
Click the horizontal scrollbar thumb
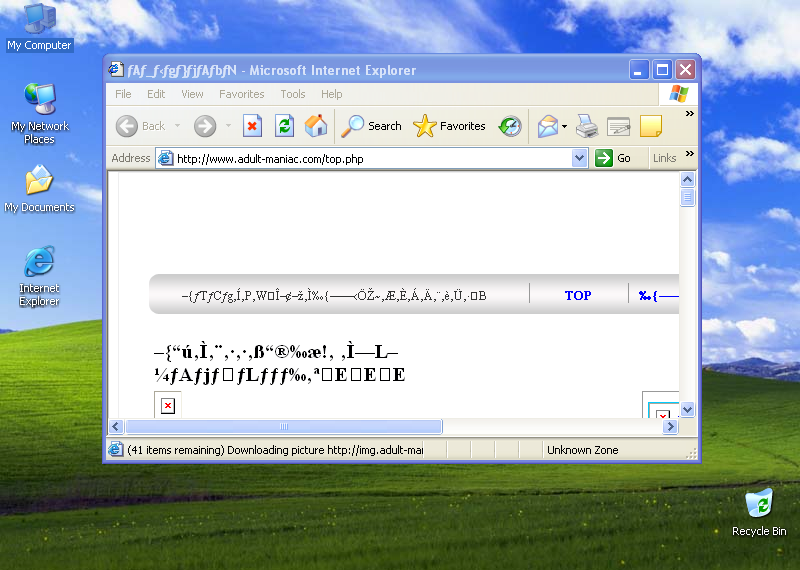tap(284, 427)
